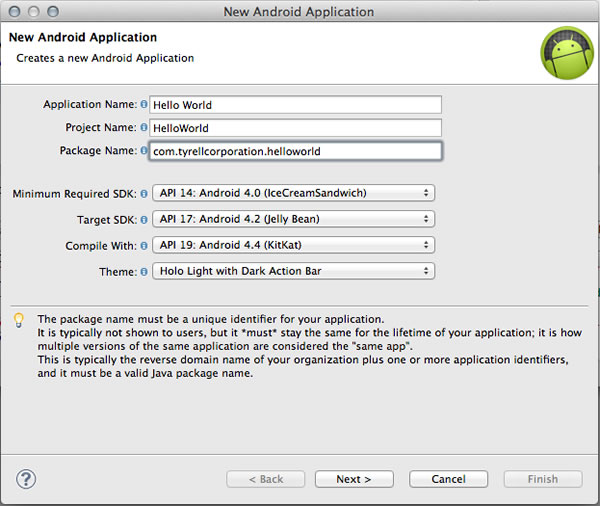Close the dialog with the window close button
The width and height of the screenshot is (600, 506).
[15, 12]
